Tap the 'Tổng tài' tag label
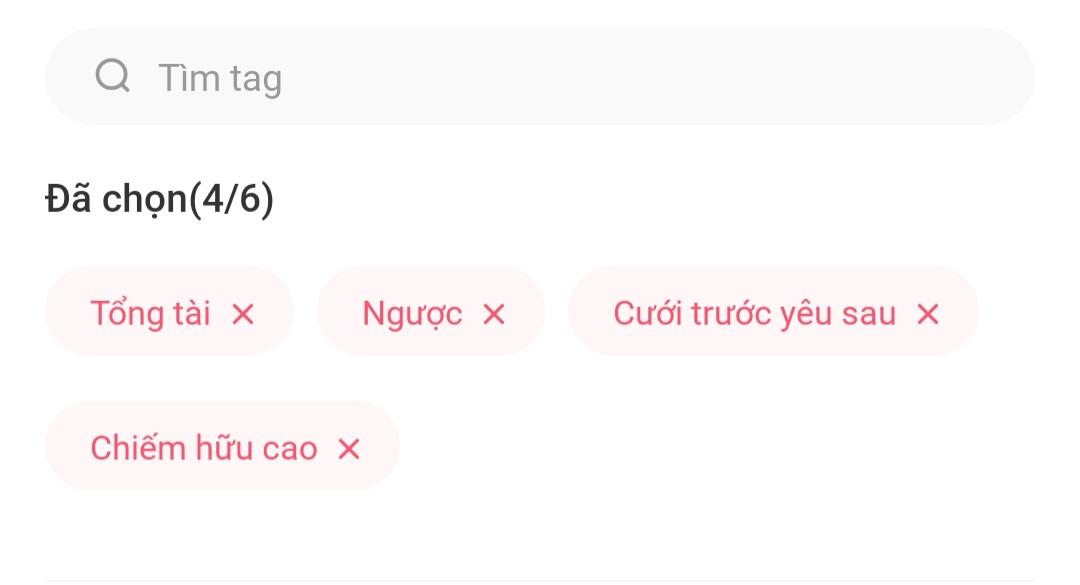1080x585 pixels. [x=151, y=314]
